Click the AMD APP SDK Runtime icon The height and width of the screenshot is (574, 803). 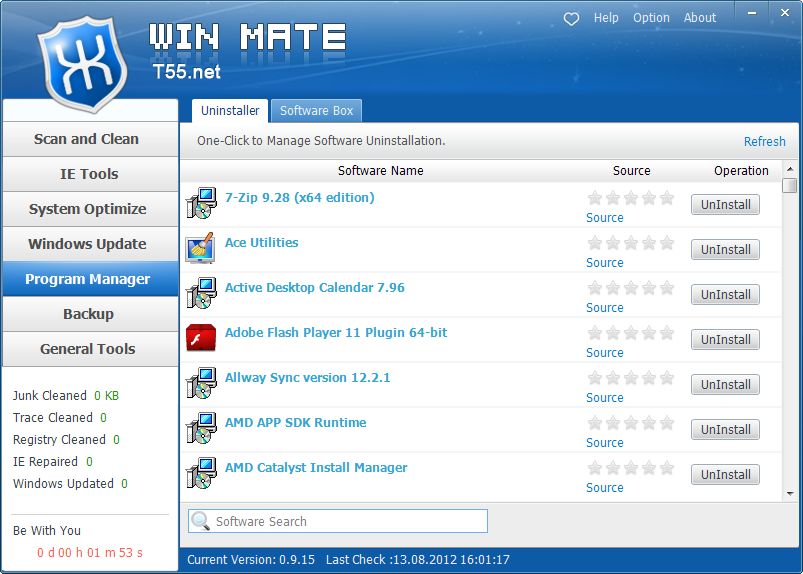coord(201,429)
